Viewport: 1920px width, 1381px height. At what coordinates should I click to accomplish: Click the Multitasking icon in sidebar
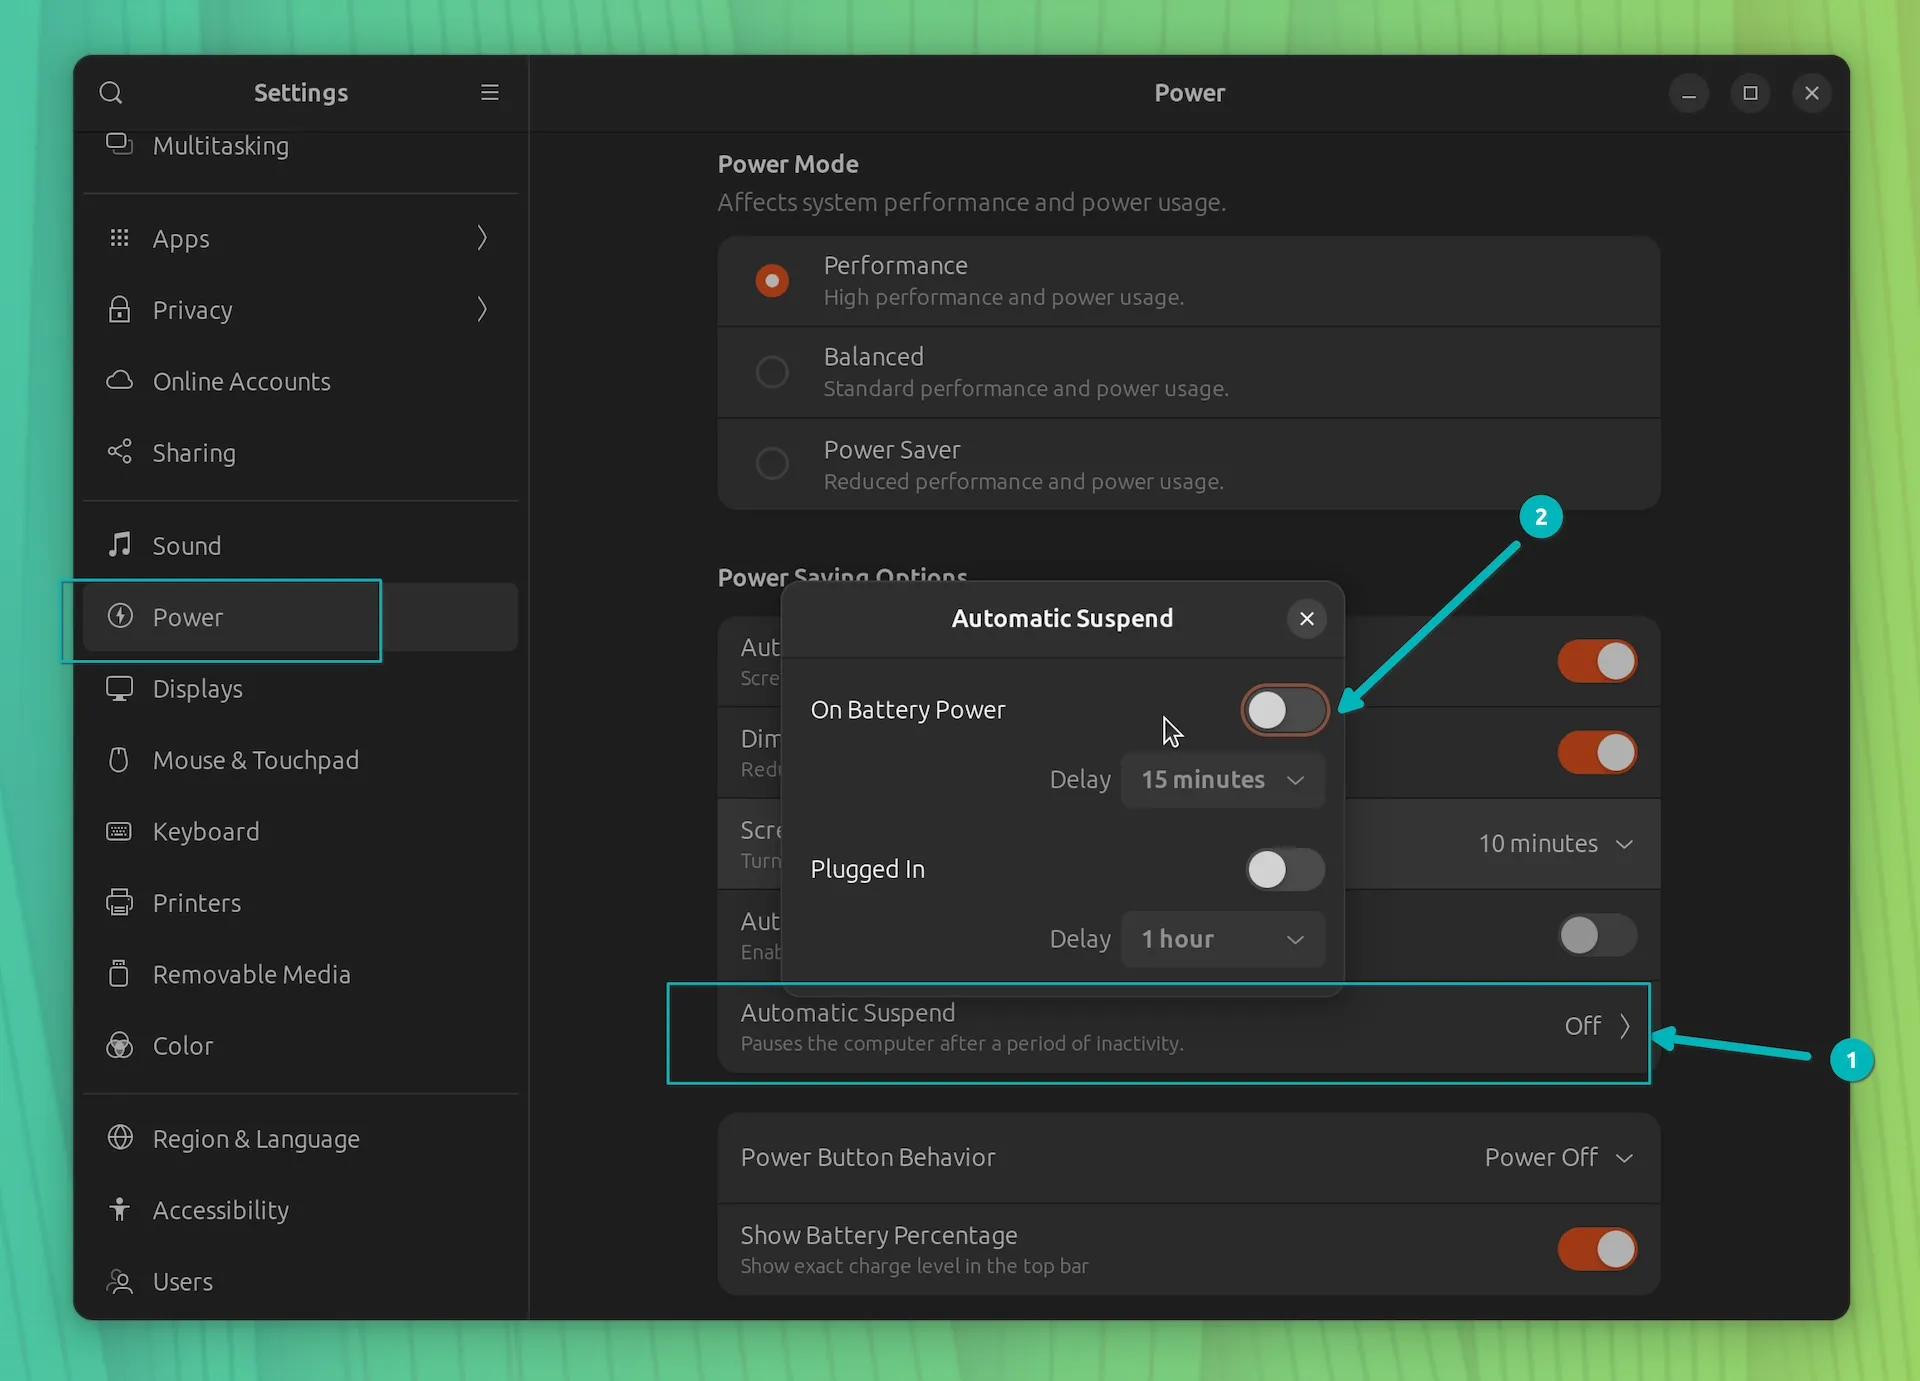point(118,145)
